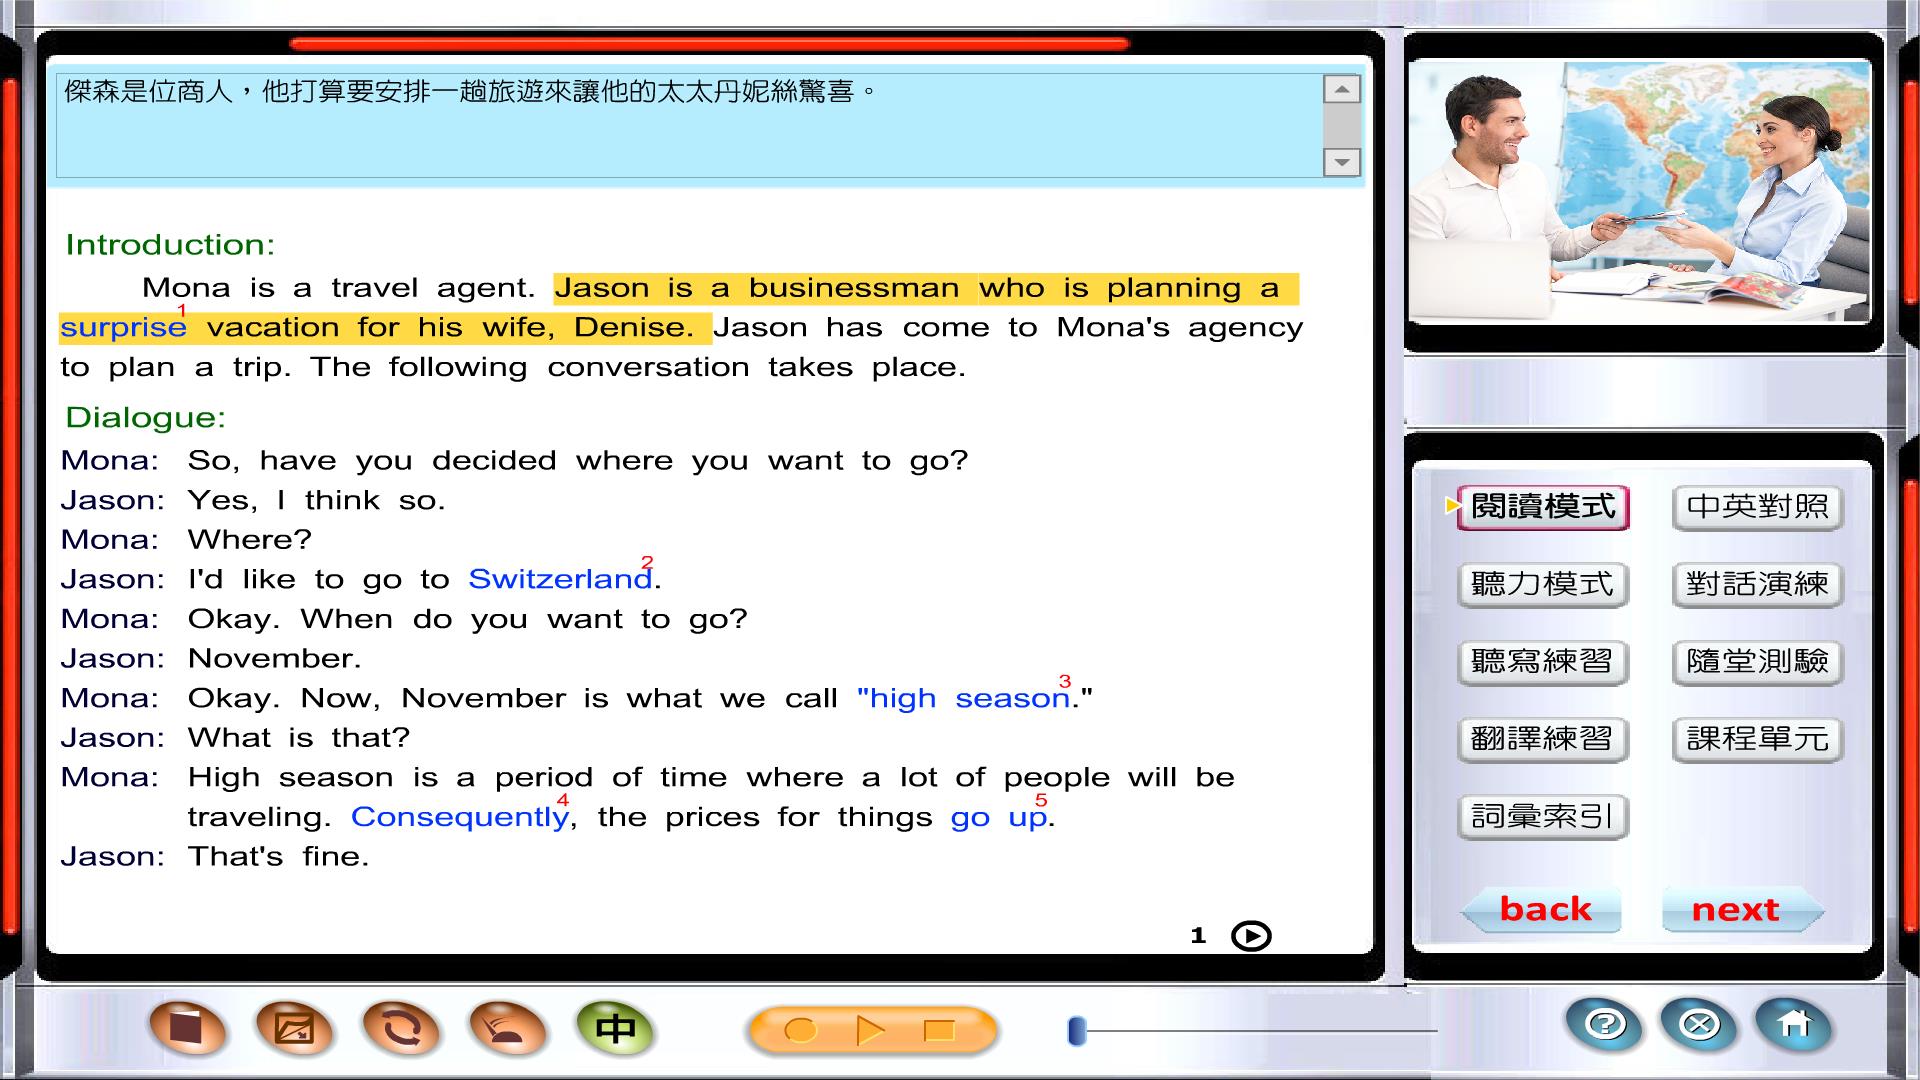1920x1080 pixels.
Task: Click the speed gauge icon
Action: [508, 1028]
